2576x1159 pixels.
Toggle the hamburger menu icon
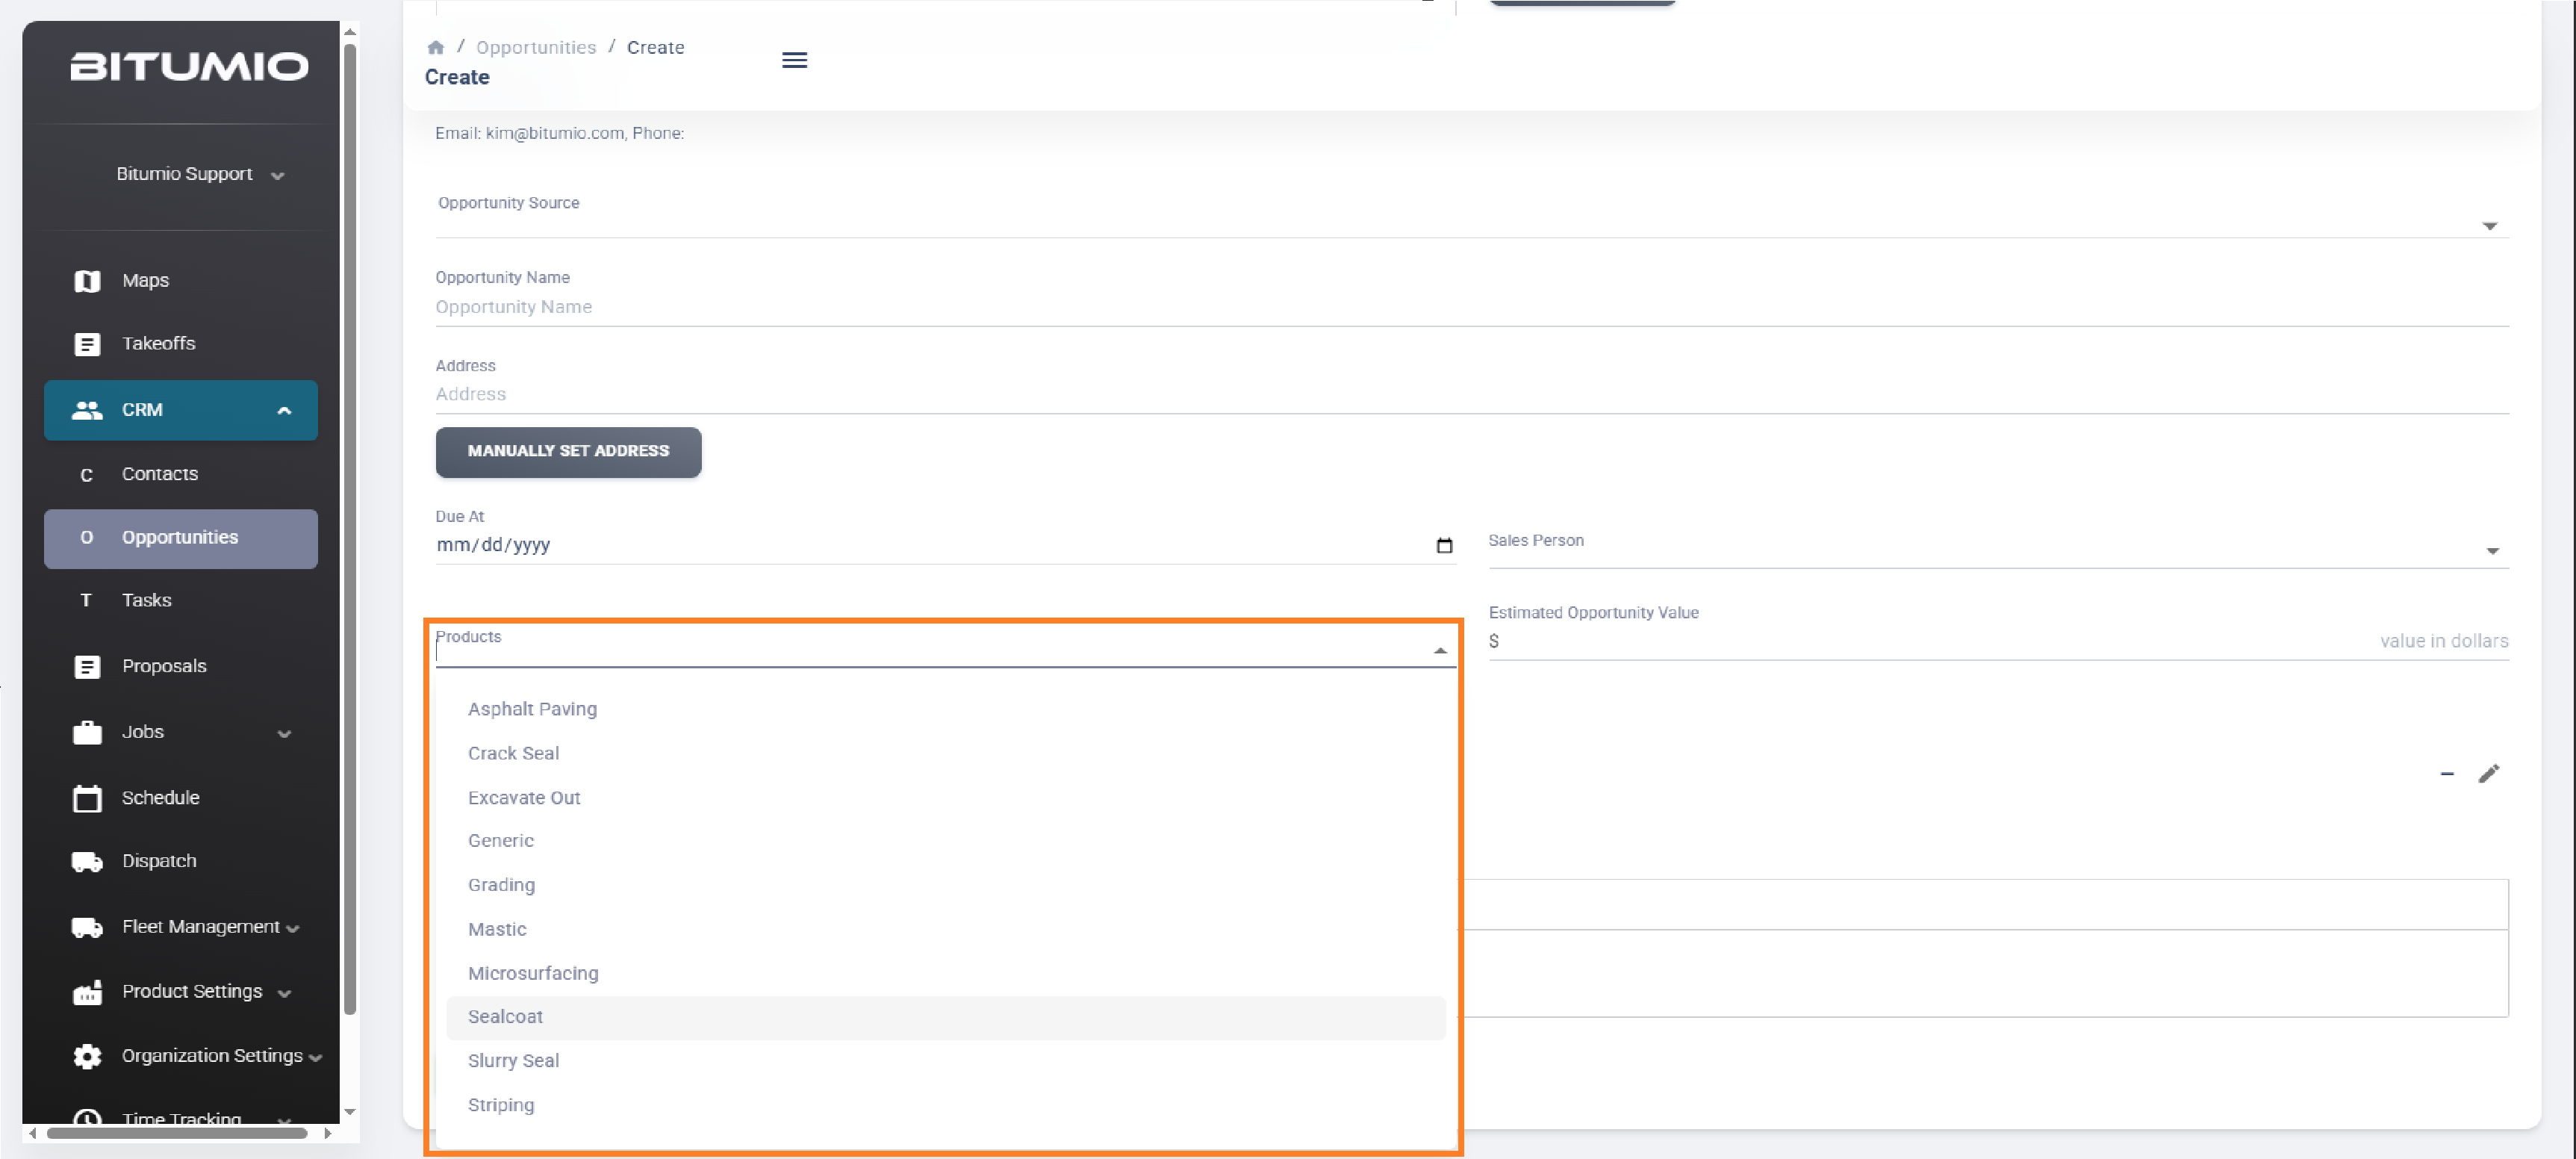click(x=794, y=60)
